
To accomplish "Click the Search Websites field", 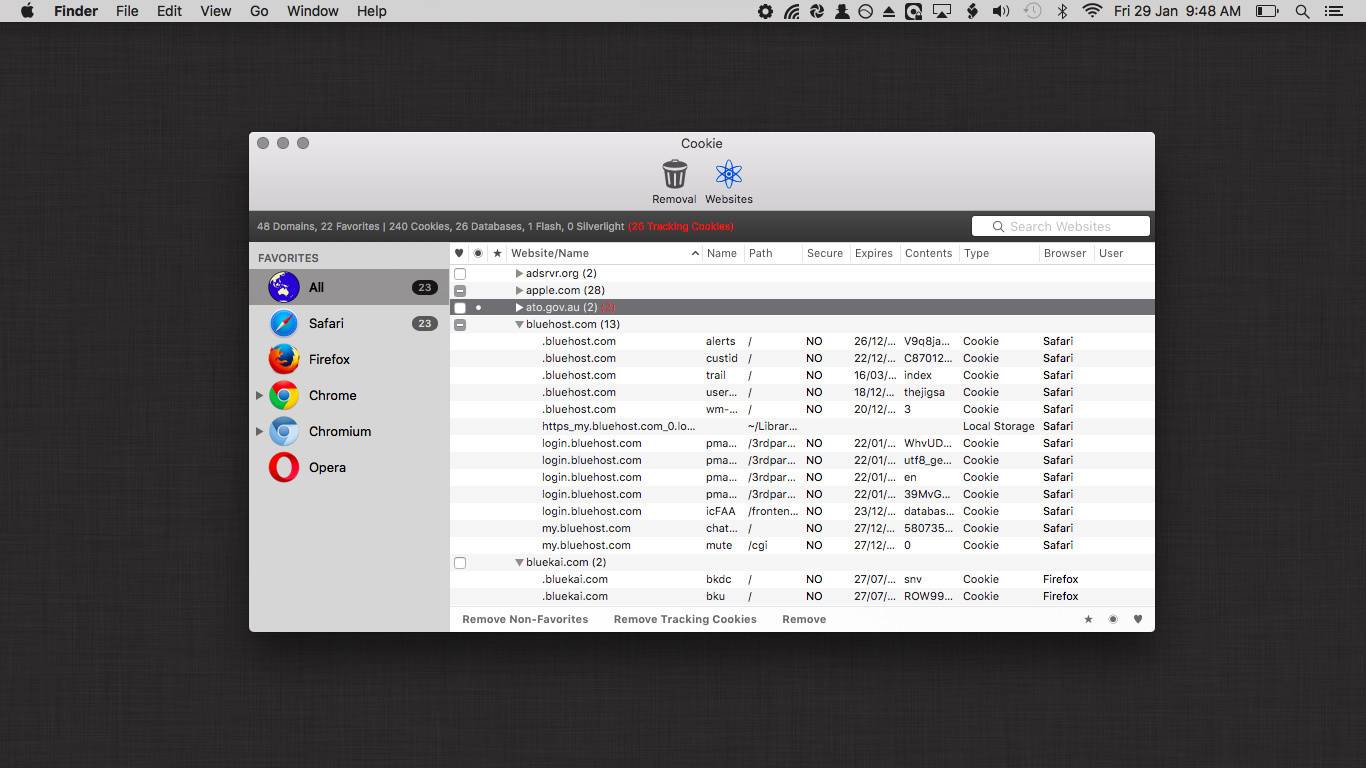I will 1061,226.
